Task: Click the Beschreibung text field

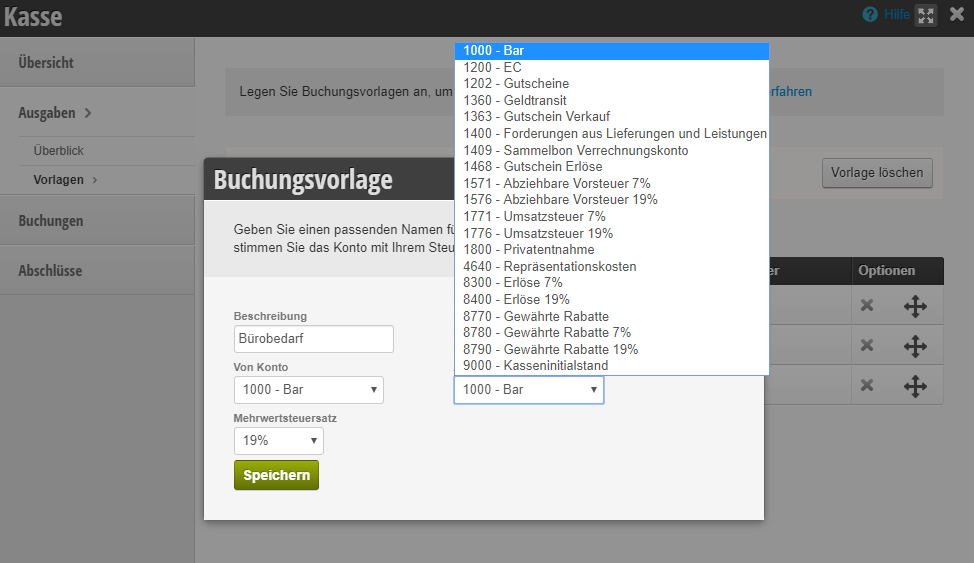Action: tap(313, 339)
